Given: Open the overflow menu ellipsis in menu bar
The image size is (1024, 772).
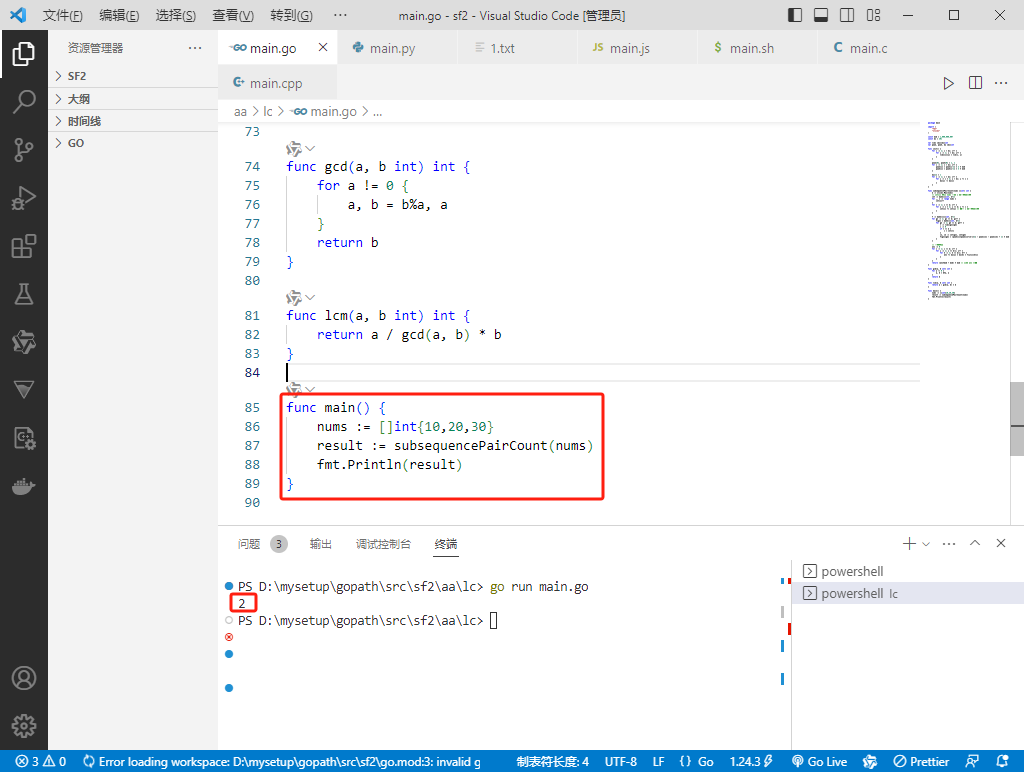Looking at the screenshot, I should point(340,15).
